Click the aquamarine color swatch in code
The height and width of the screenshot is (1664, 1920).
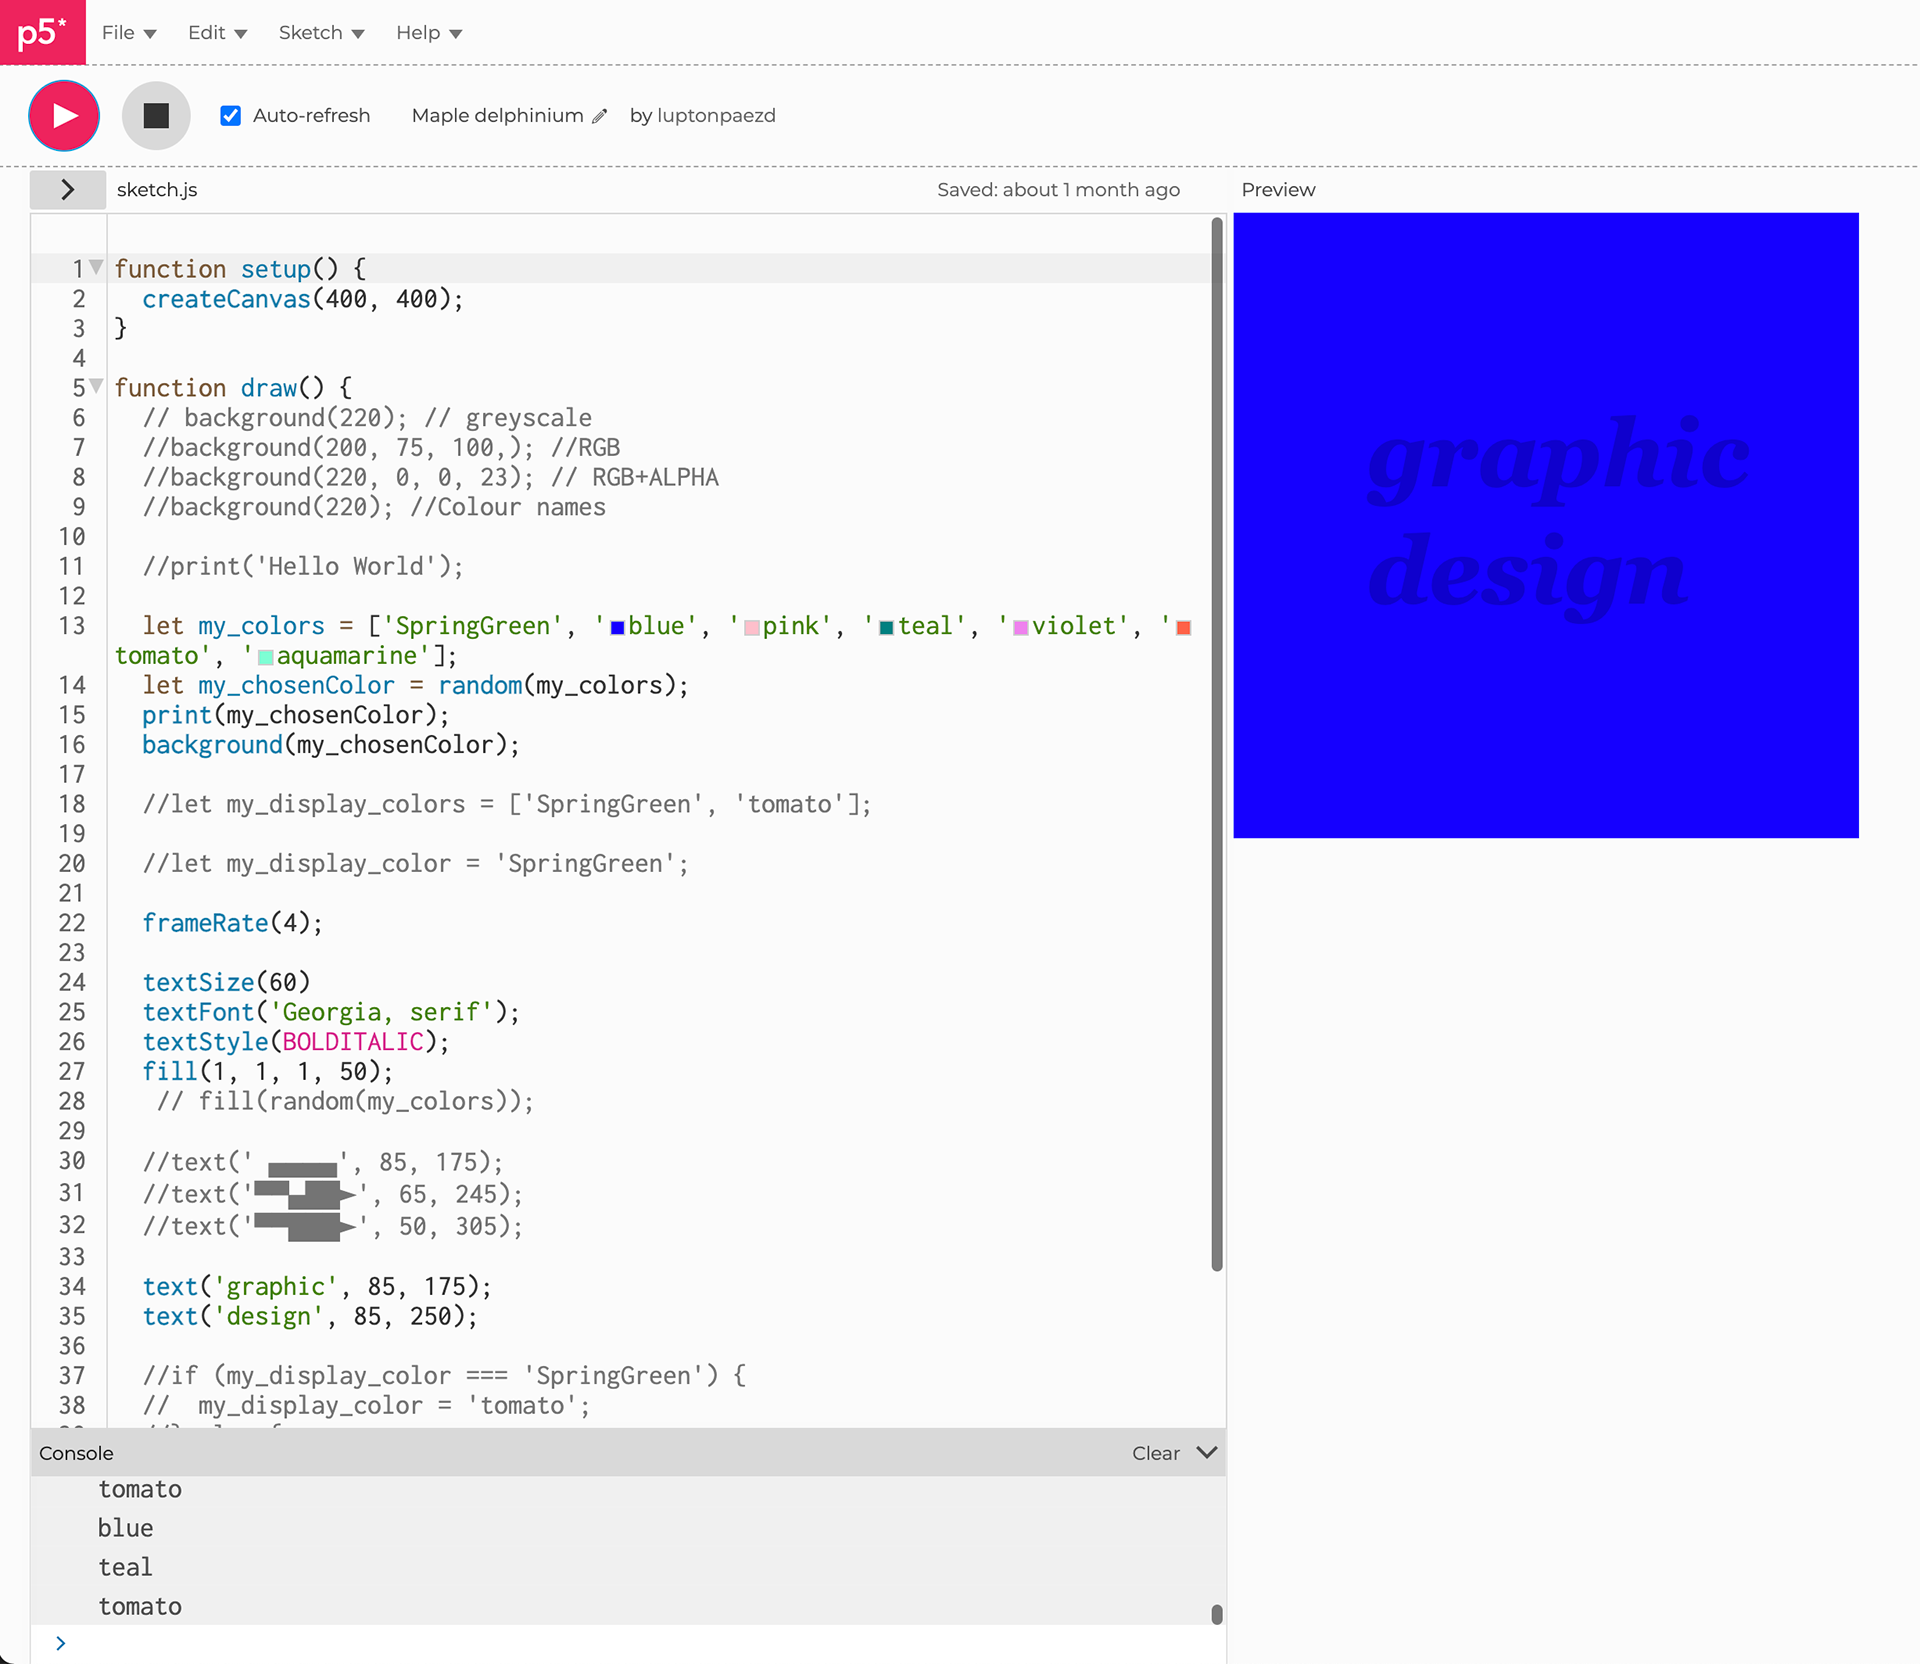pyautogui.click(x=266, y=658)
